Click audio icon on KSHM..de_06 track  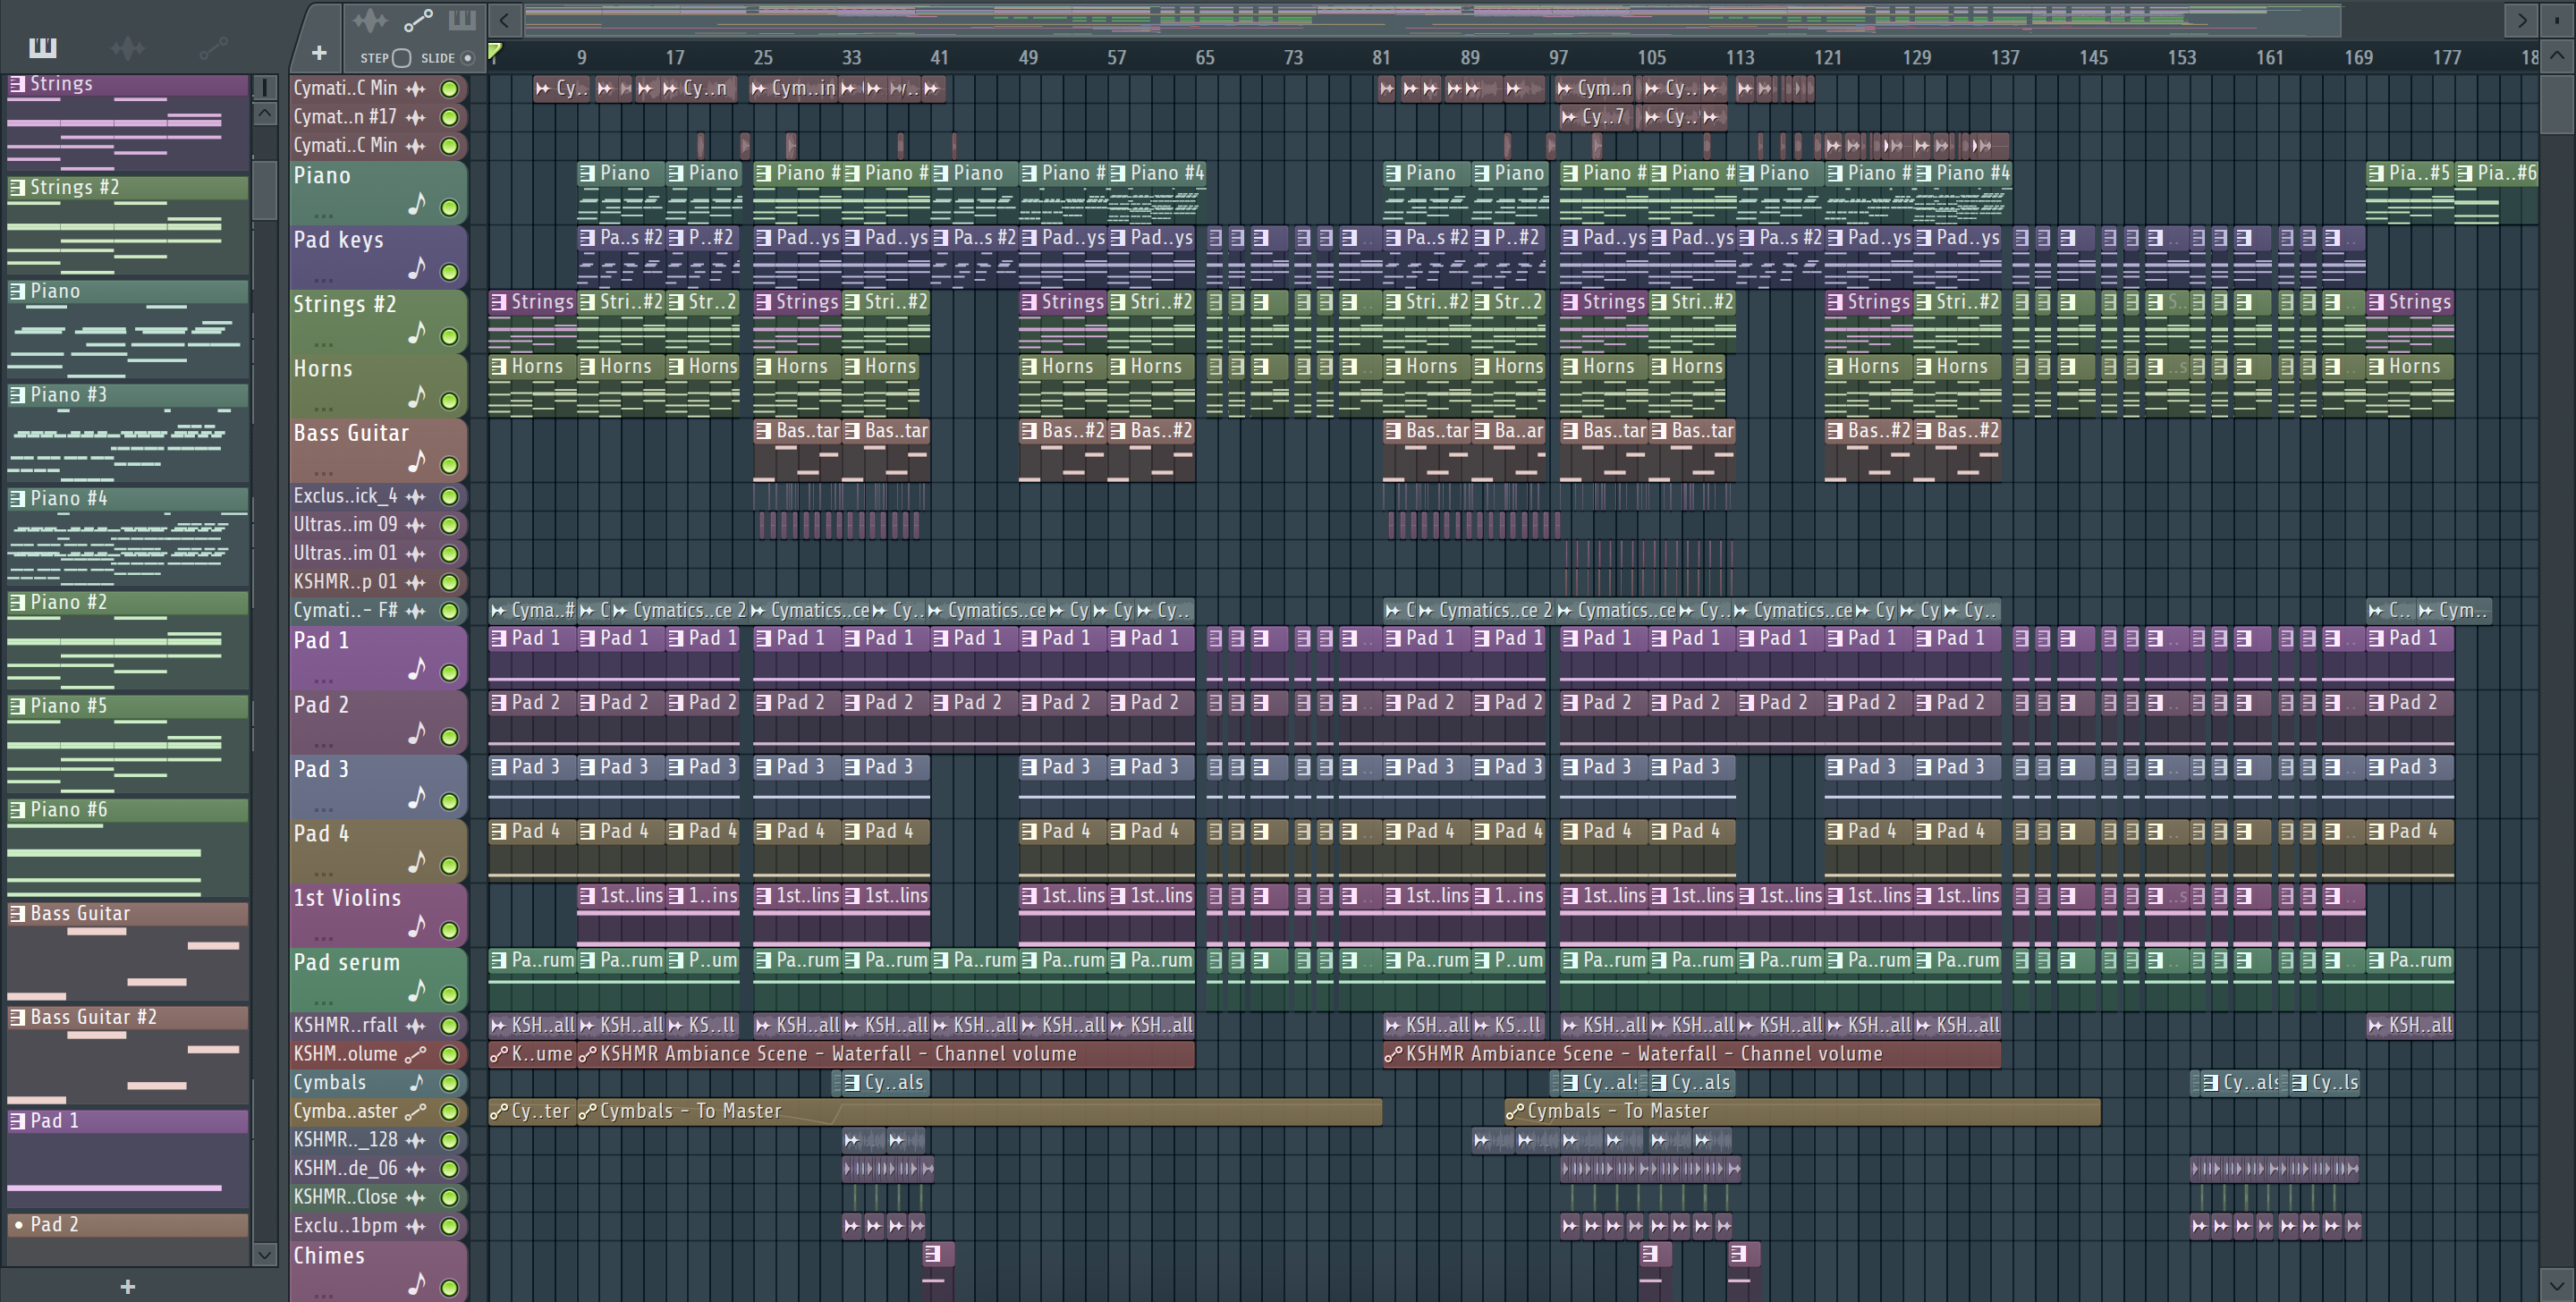(x=416, y=1168)
